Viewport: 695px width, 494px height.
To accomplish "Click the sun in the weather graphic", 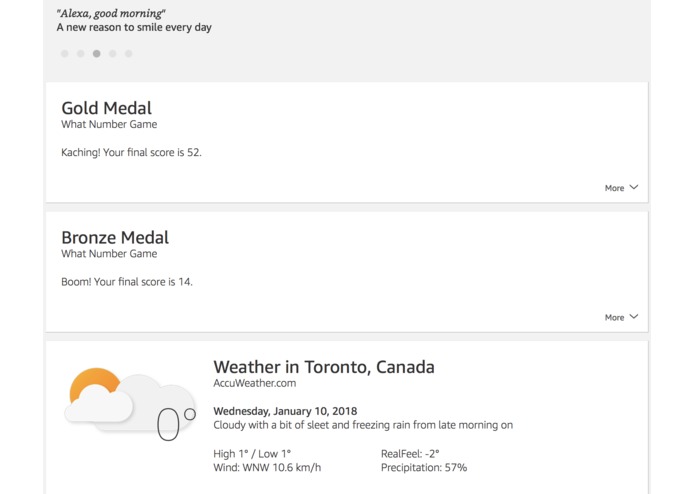I will point(94,382).
